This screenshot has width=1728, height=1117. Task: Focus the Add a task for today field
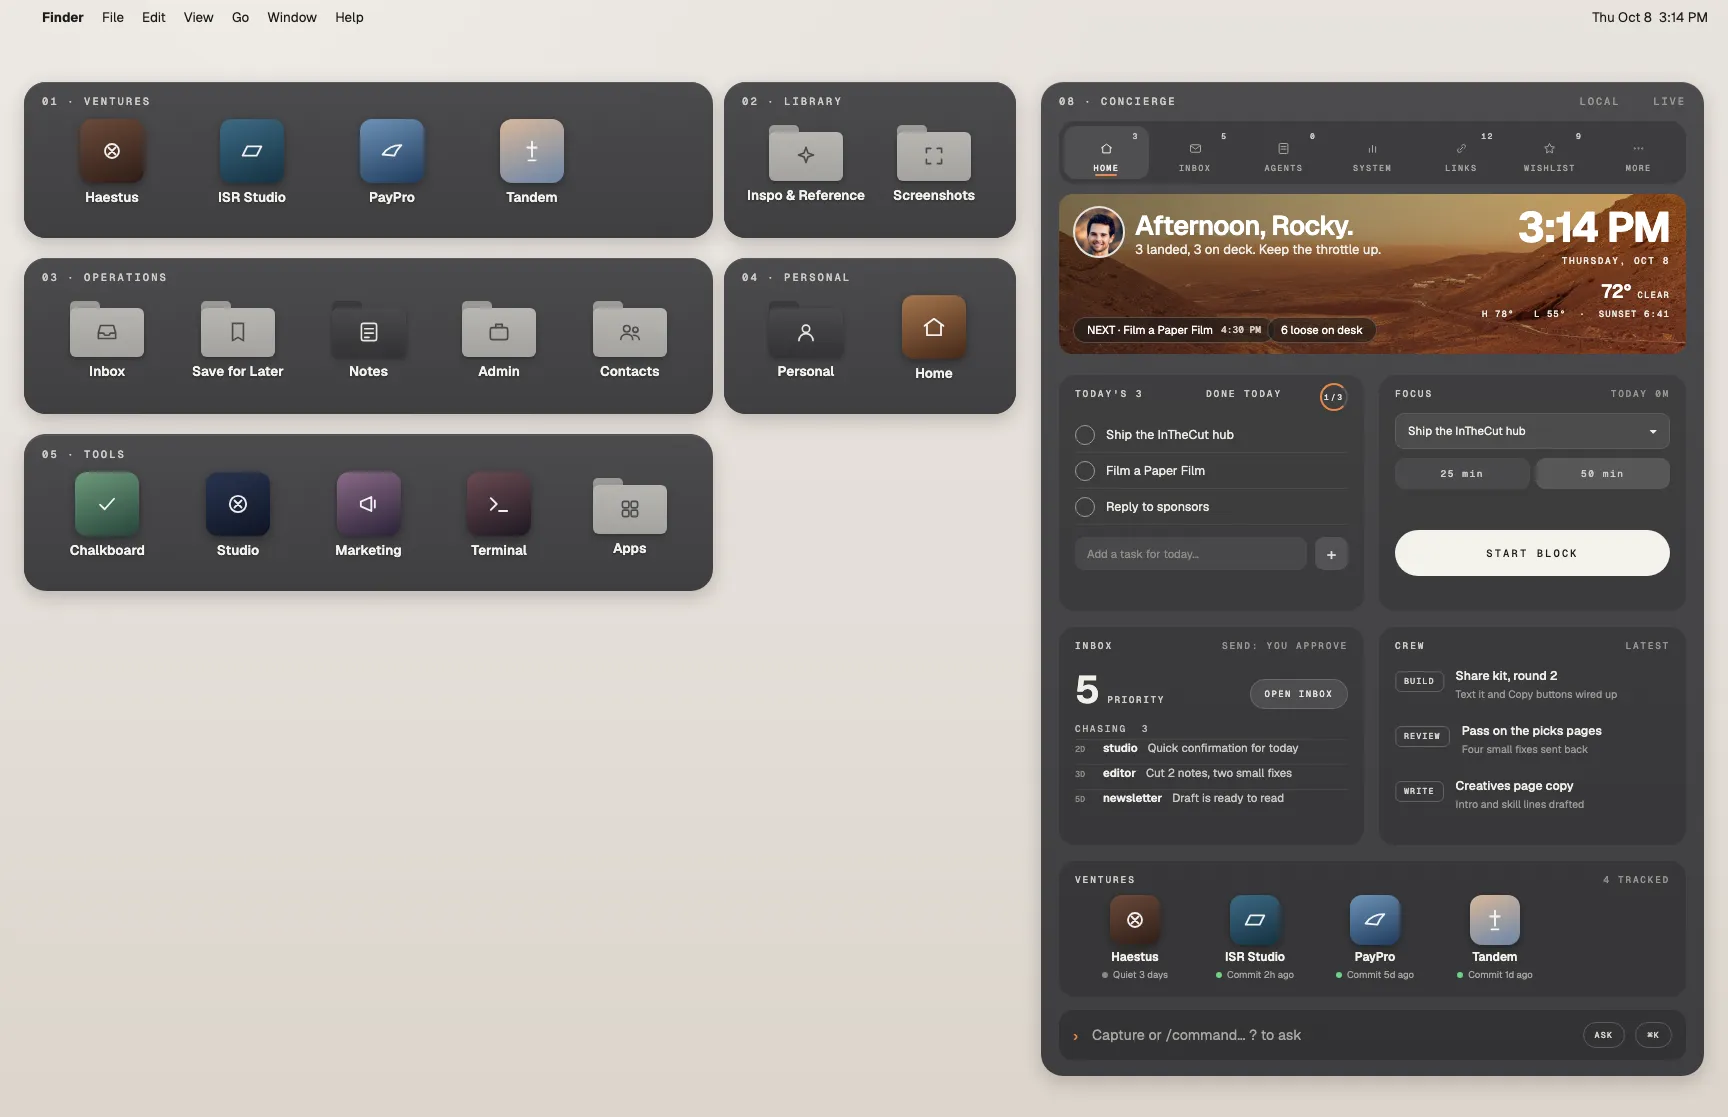[1191, 554]
